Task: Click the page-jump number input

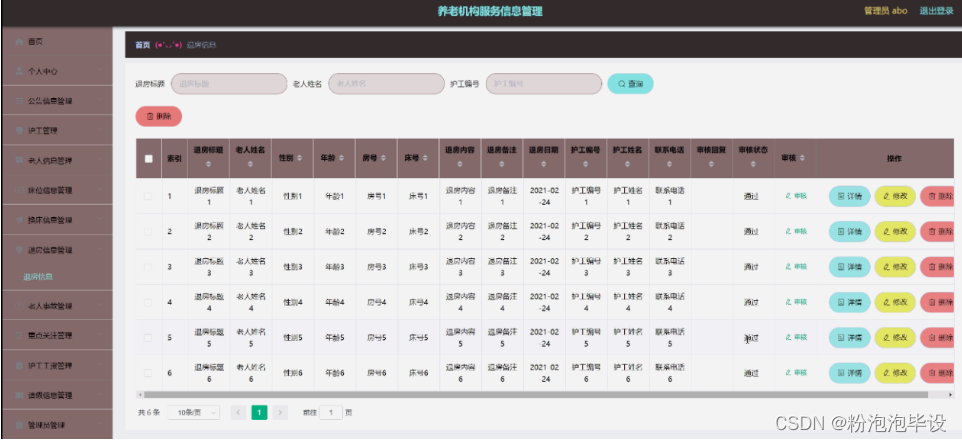Action: coord(331,413)
